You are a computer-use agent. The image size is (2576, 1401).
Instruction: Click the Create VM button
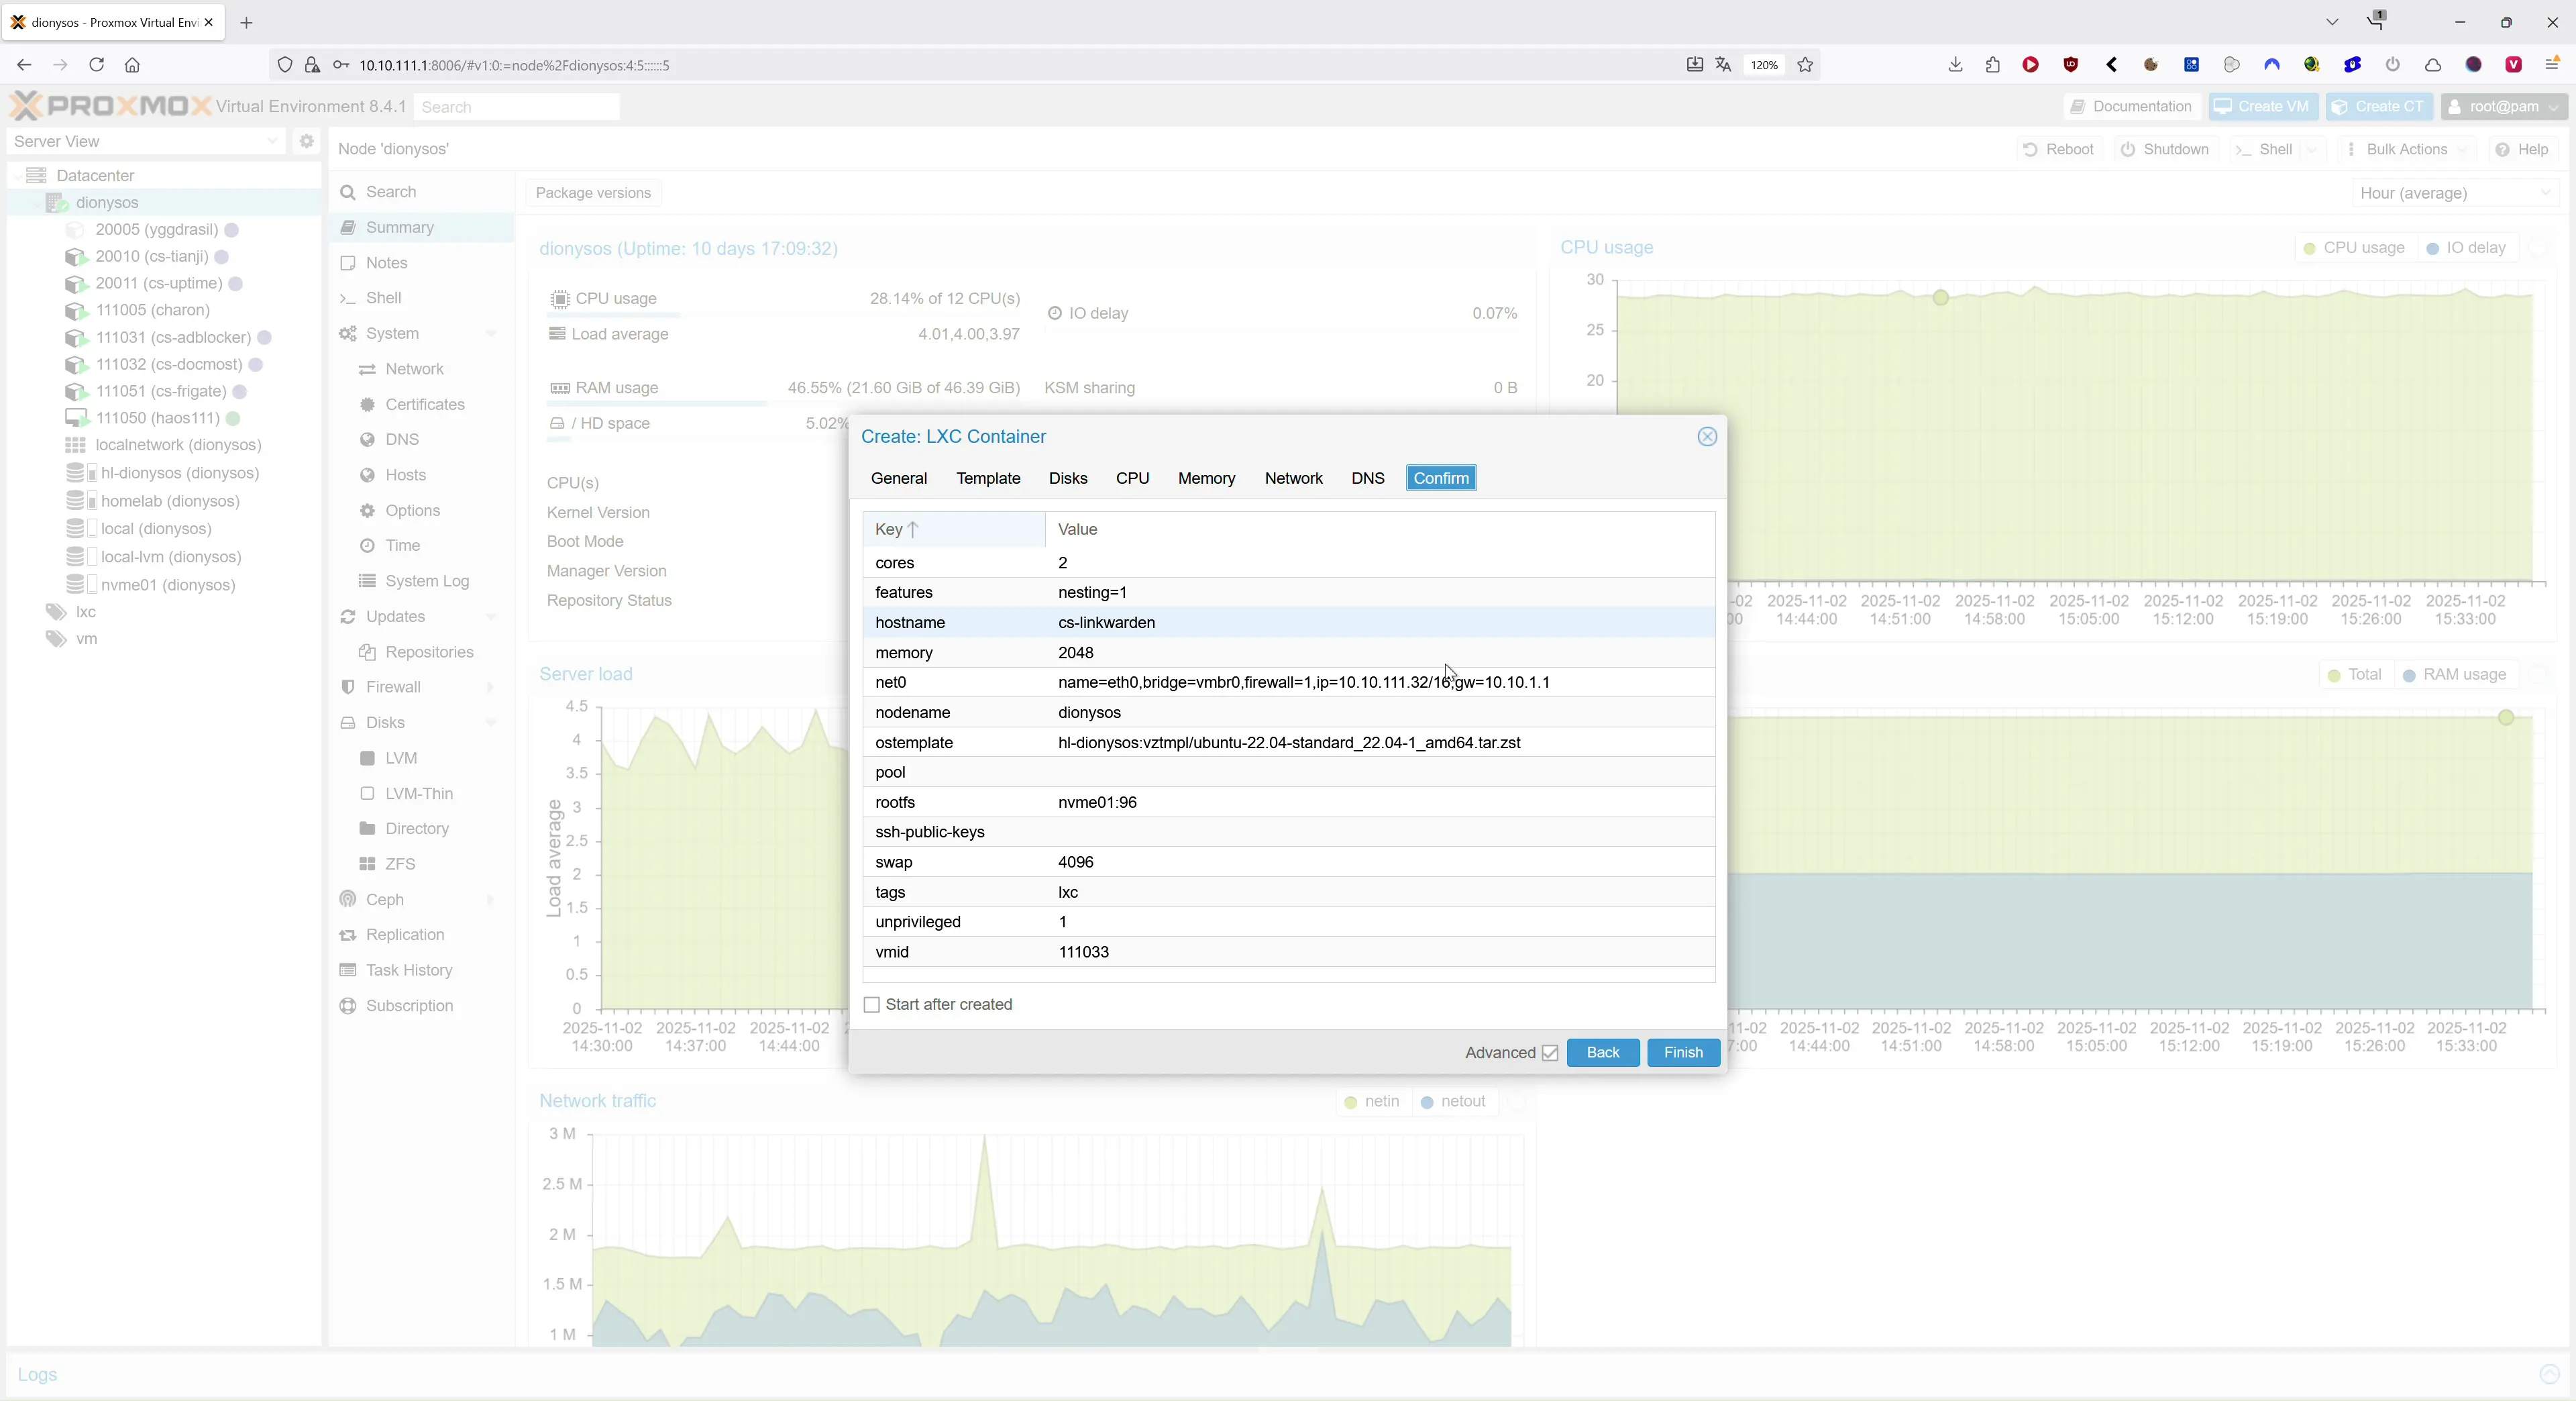[x=2264, y=106]
